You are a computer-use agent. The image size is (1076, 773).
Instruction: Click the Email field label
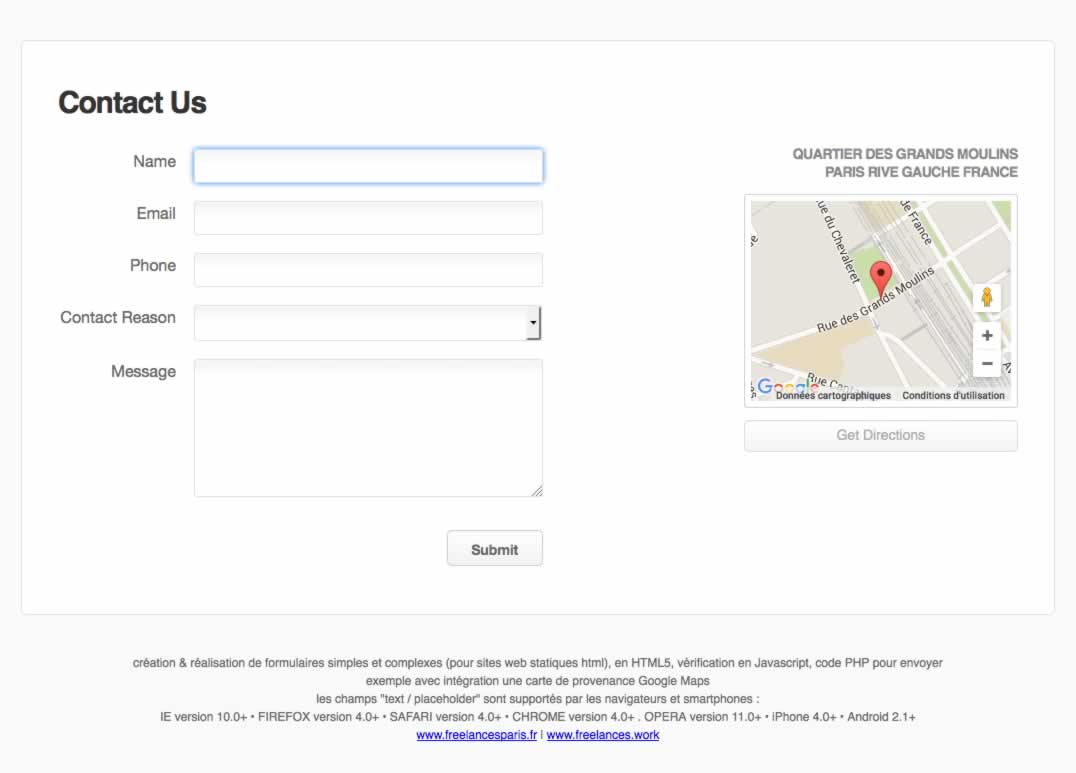click(x=156, y=214)
